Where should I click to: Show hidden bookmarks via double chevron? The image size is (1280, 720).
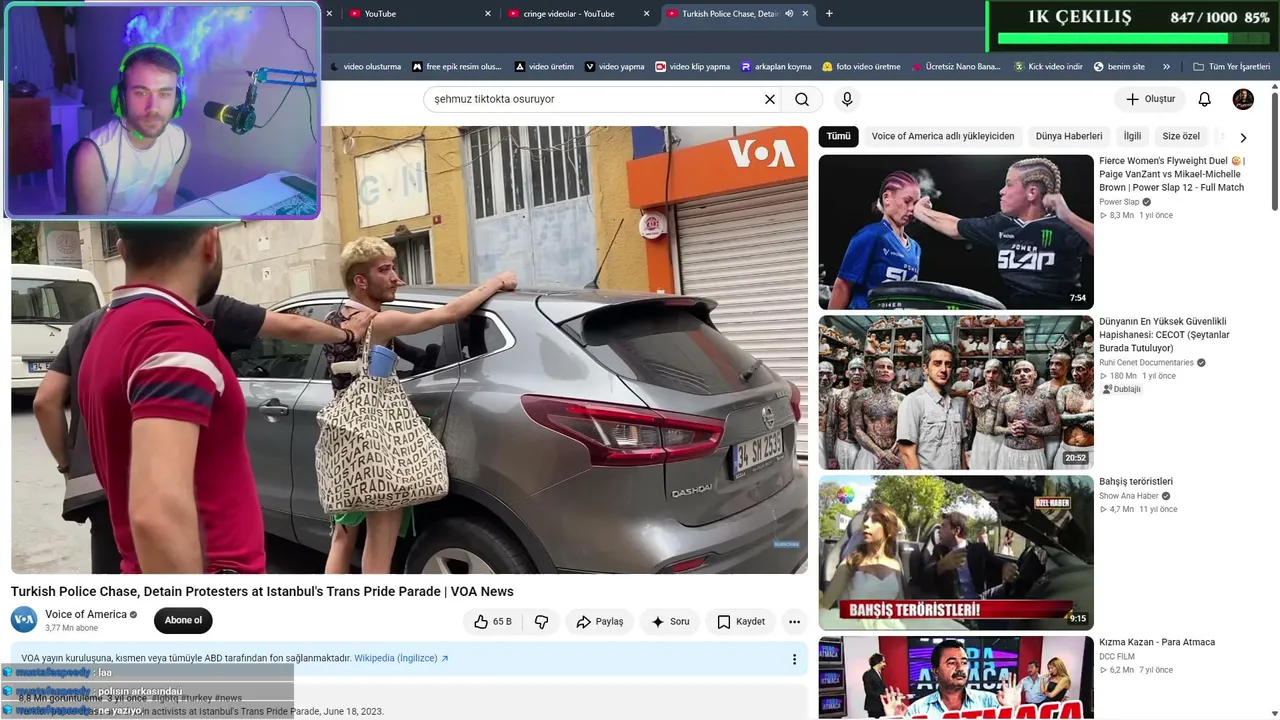[1166, 67]
